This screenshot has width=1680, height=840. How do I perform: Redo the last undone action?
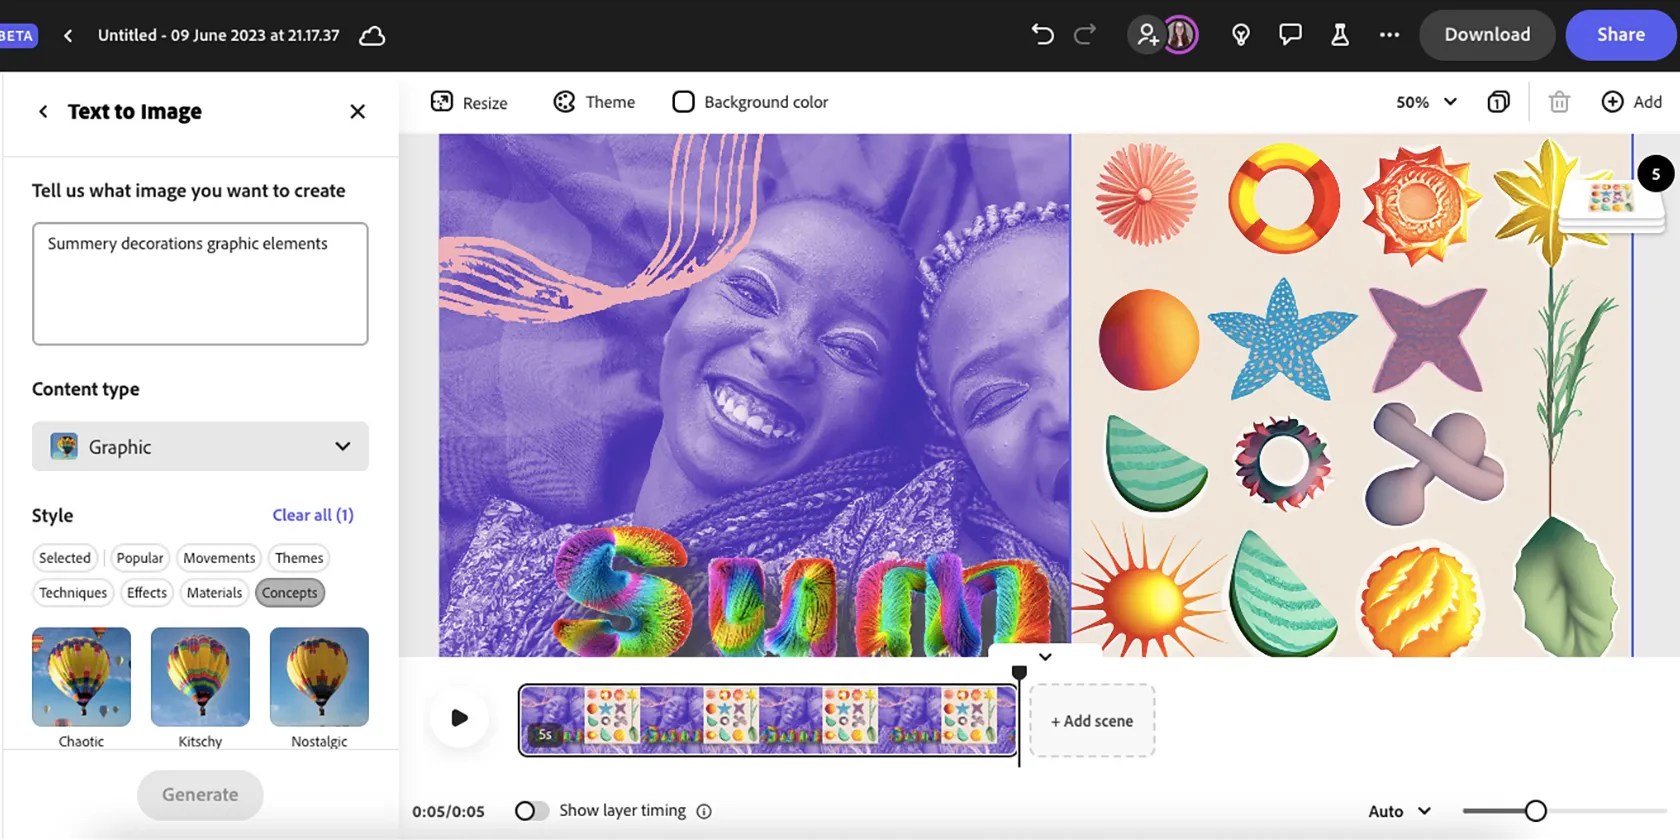click(x=1085, y=35)
